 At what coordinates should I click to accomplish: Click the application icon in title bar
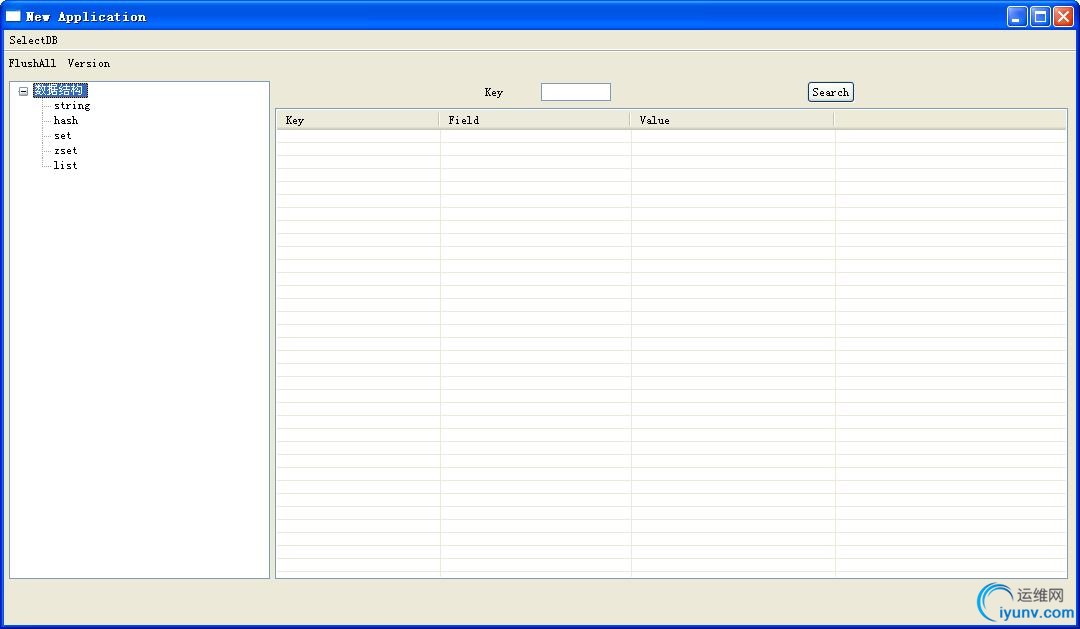pos(13,16)
